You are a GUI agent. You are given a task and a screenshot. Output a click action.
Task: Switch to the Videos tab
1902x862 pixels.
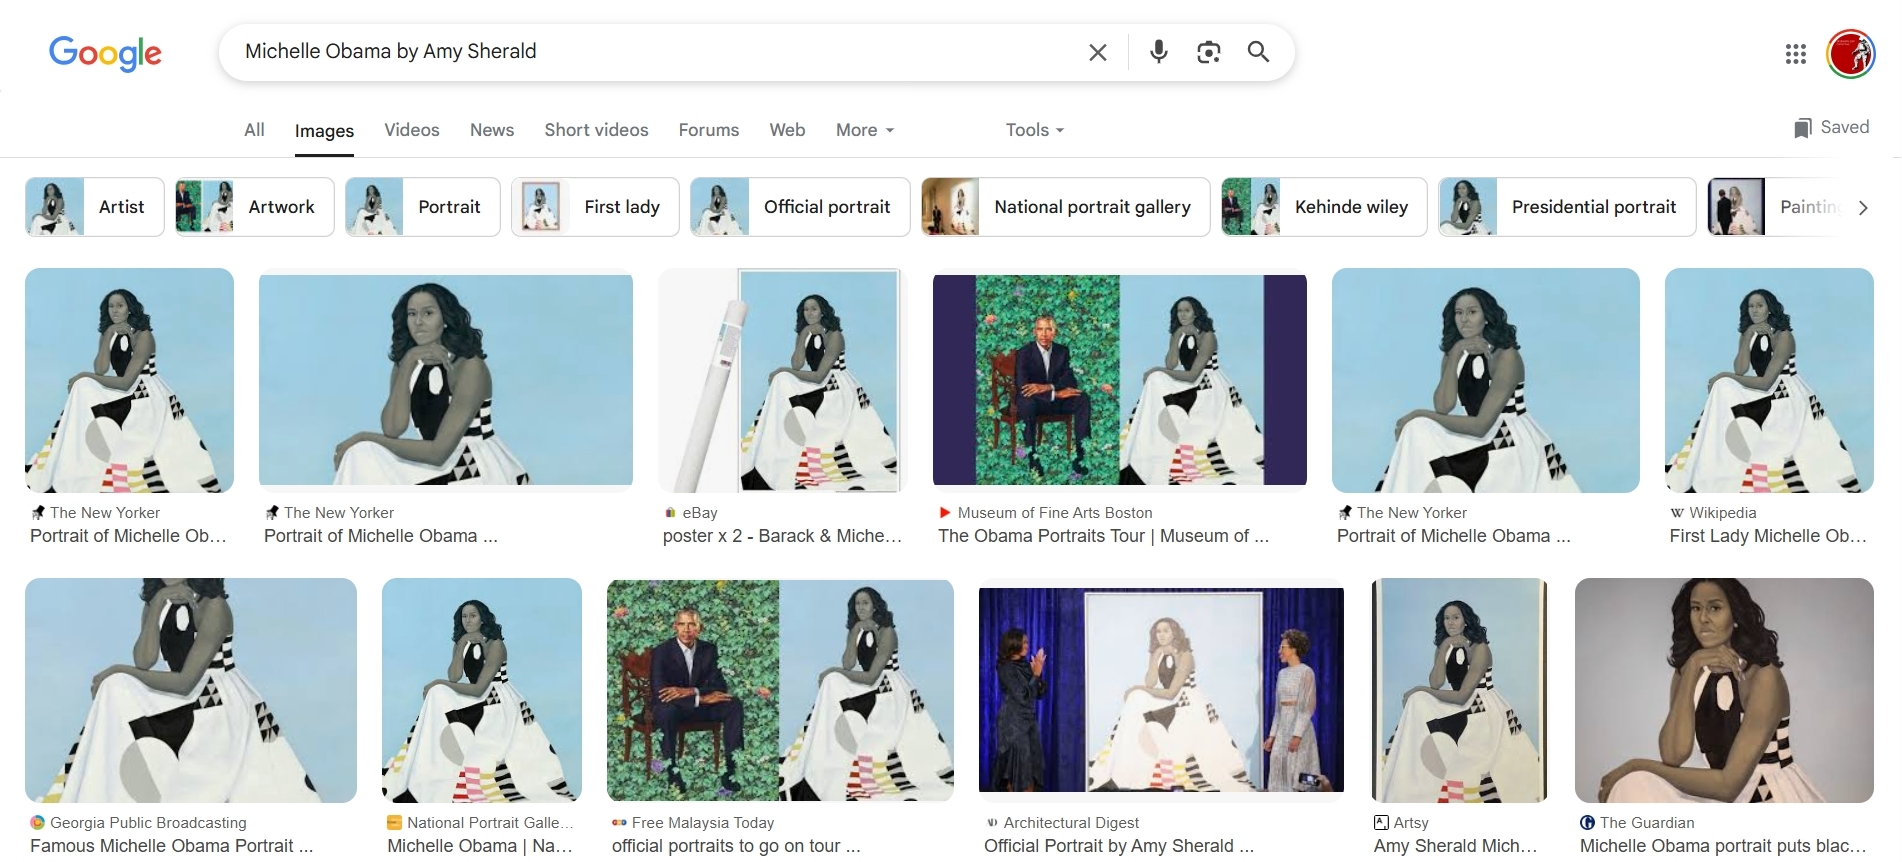412,130
